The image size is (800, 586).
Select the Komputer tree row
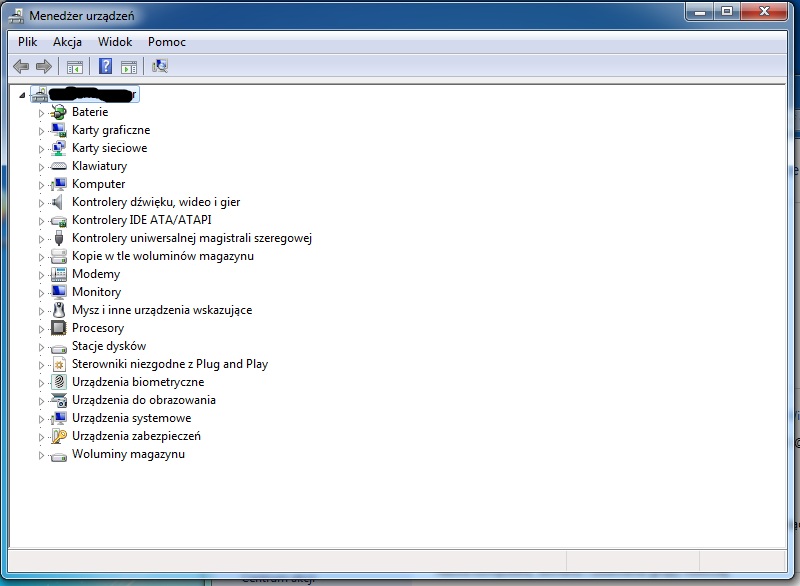(x=98, y=184)
